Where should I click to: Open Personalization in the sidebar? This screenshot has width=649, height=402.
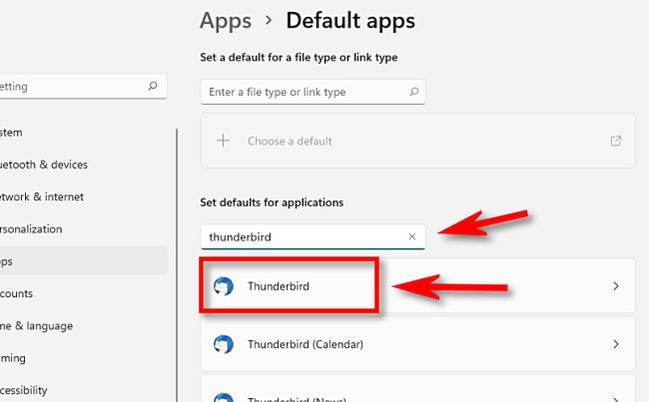click(x=83, y=229)
